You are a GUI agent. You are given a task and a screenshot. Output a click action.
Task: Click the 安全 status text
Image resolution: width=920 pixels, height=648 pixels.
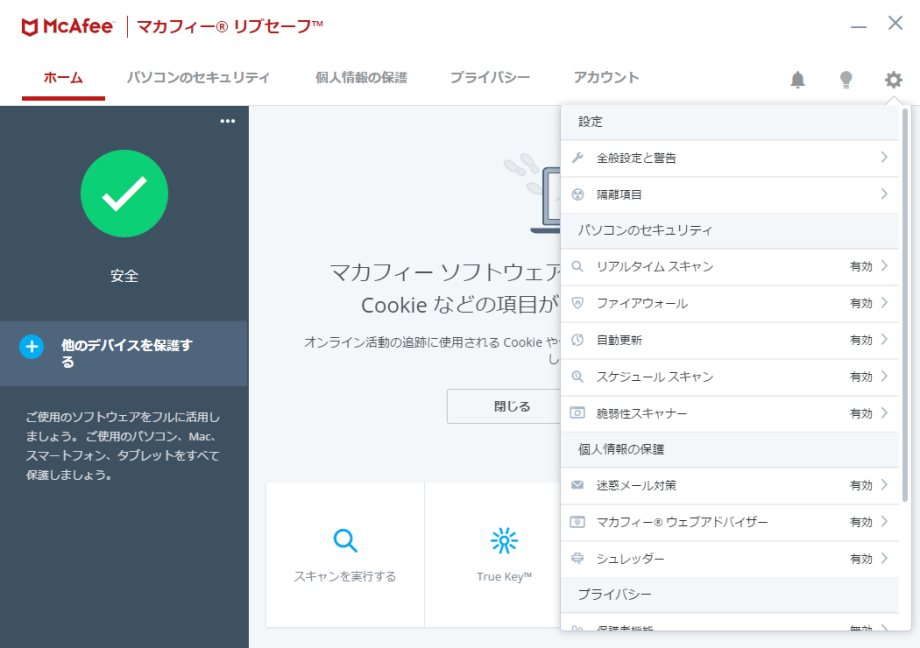[x=124, y=276]
